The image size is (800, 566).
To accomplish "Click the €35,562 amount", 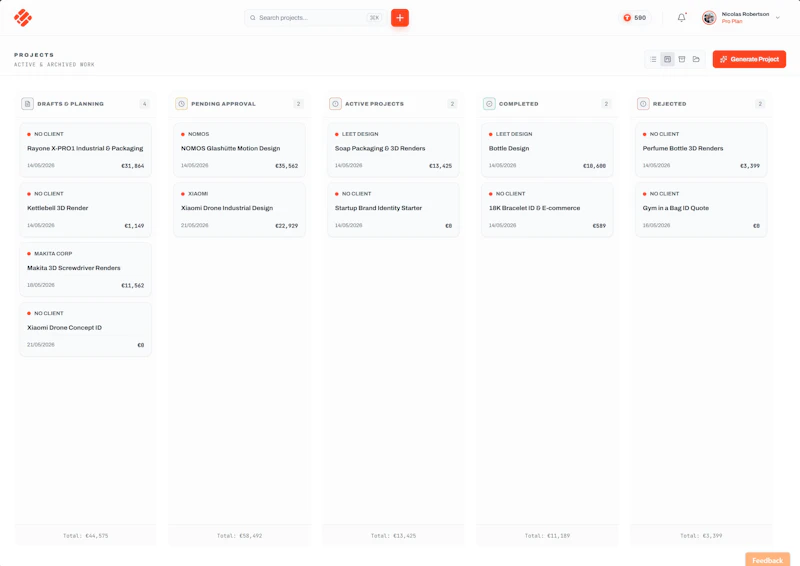I will coord(287,166).
